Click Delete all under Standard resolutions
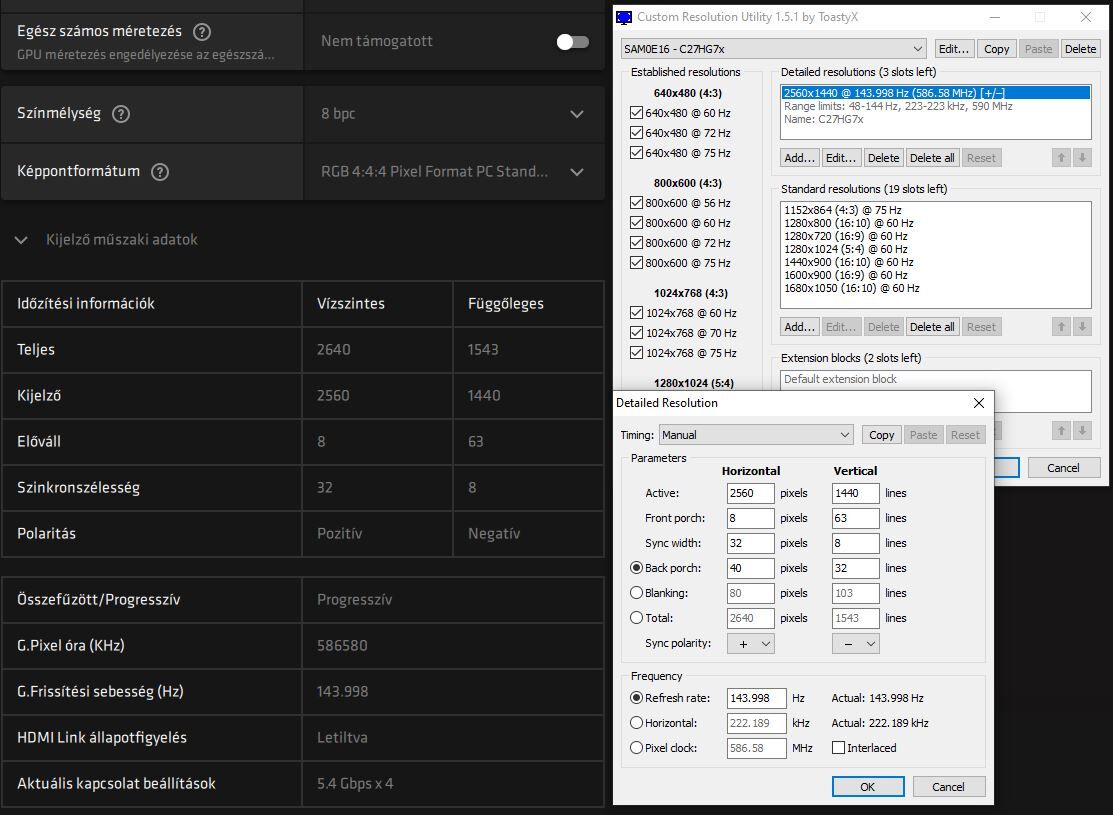The image size is (1113, 815). tap(932, 327)
